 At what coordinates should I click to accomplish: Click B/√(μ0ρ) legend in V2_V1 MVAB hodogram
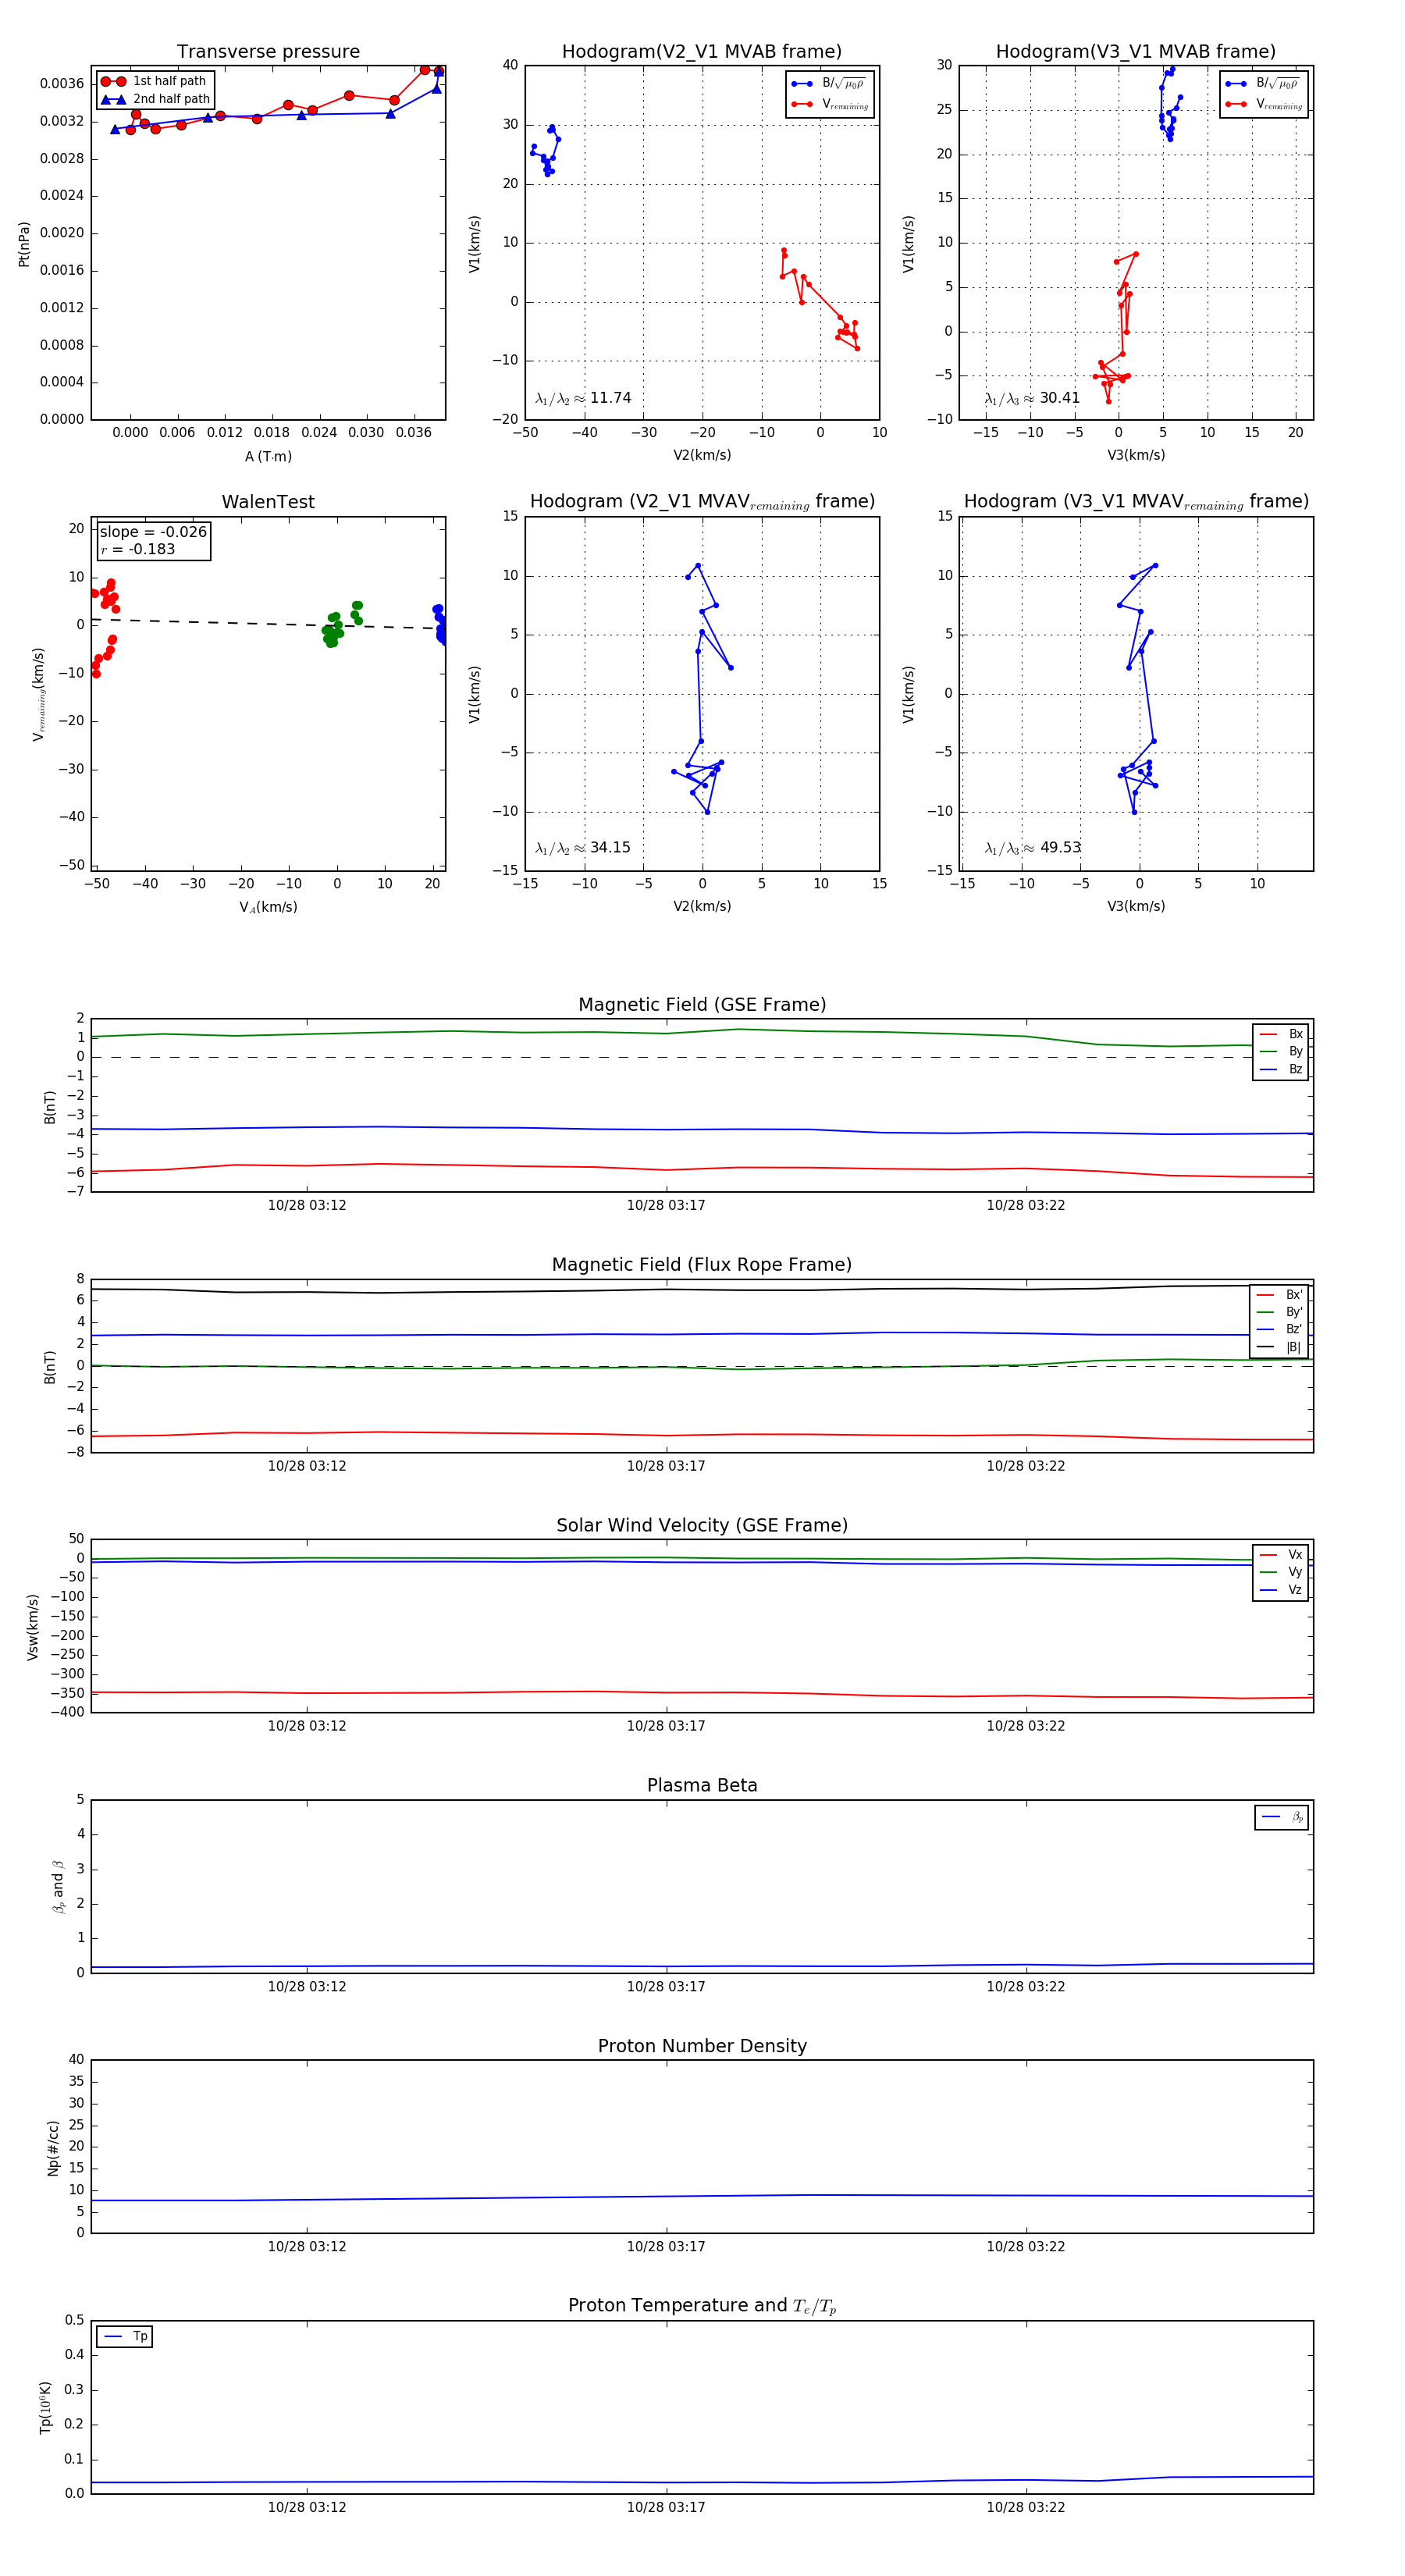(x=829, y=84)
